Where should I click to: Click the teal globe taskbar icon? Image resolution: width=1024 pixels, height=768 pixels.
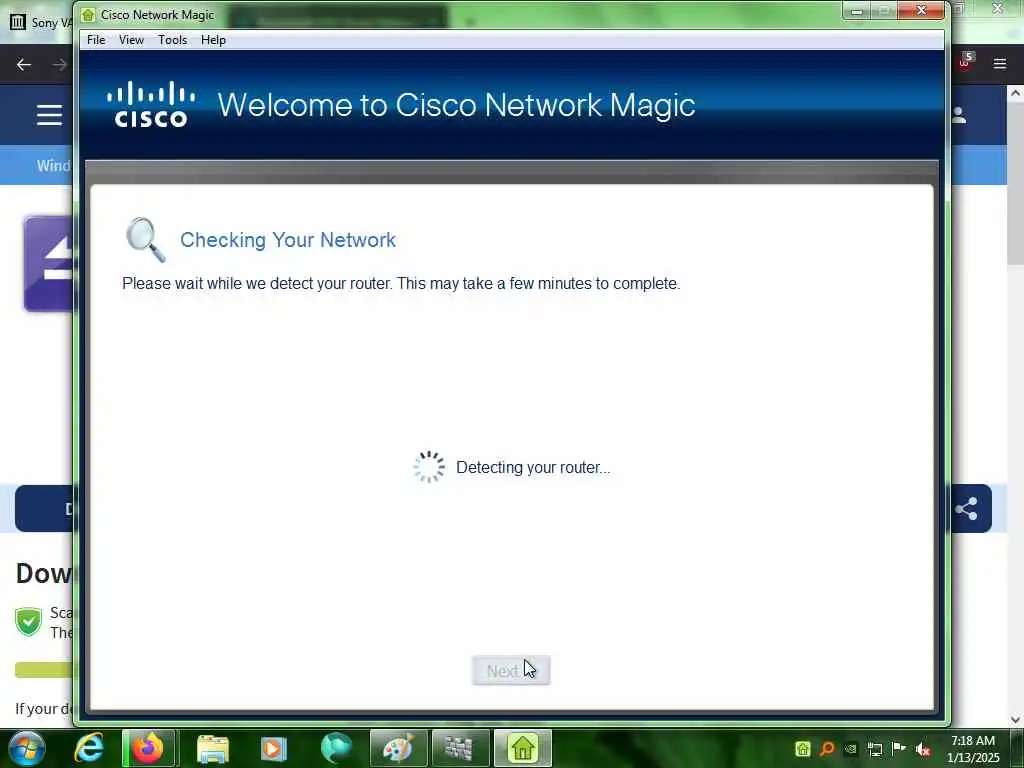tap(336, 748)
